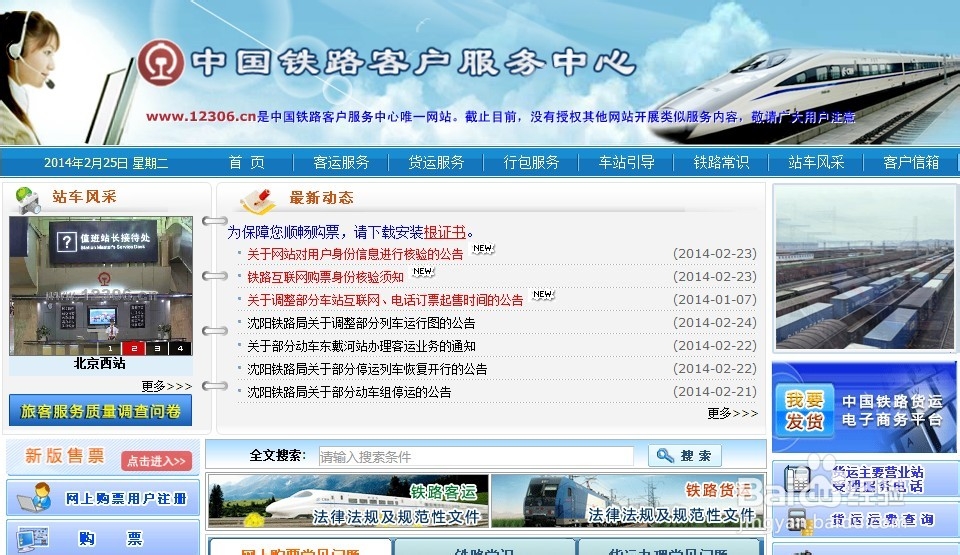Click the 购票 ticket purchase button

coord(103,538)
